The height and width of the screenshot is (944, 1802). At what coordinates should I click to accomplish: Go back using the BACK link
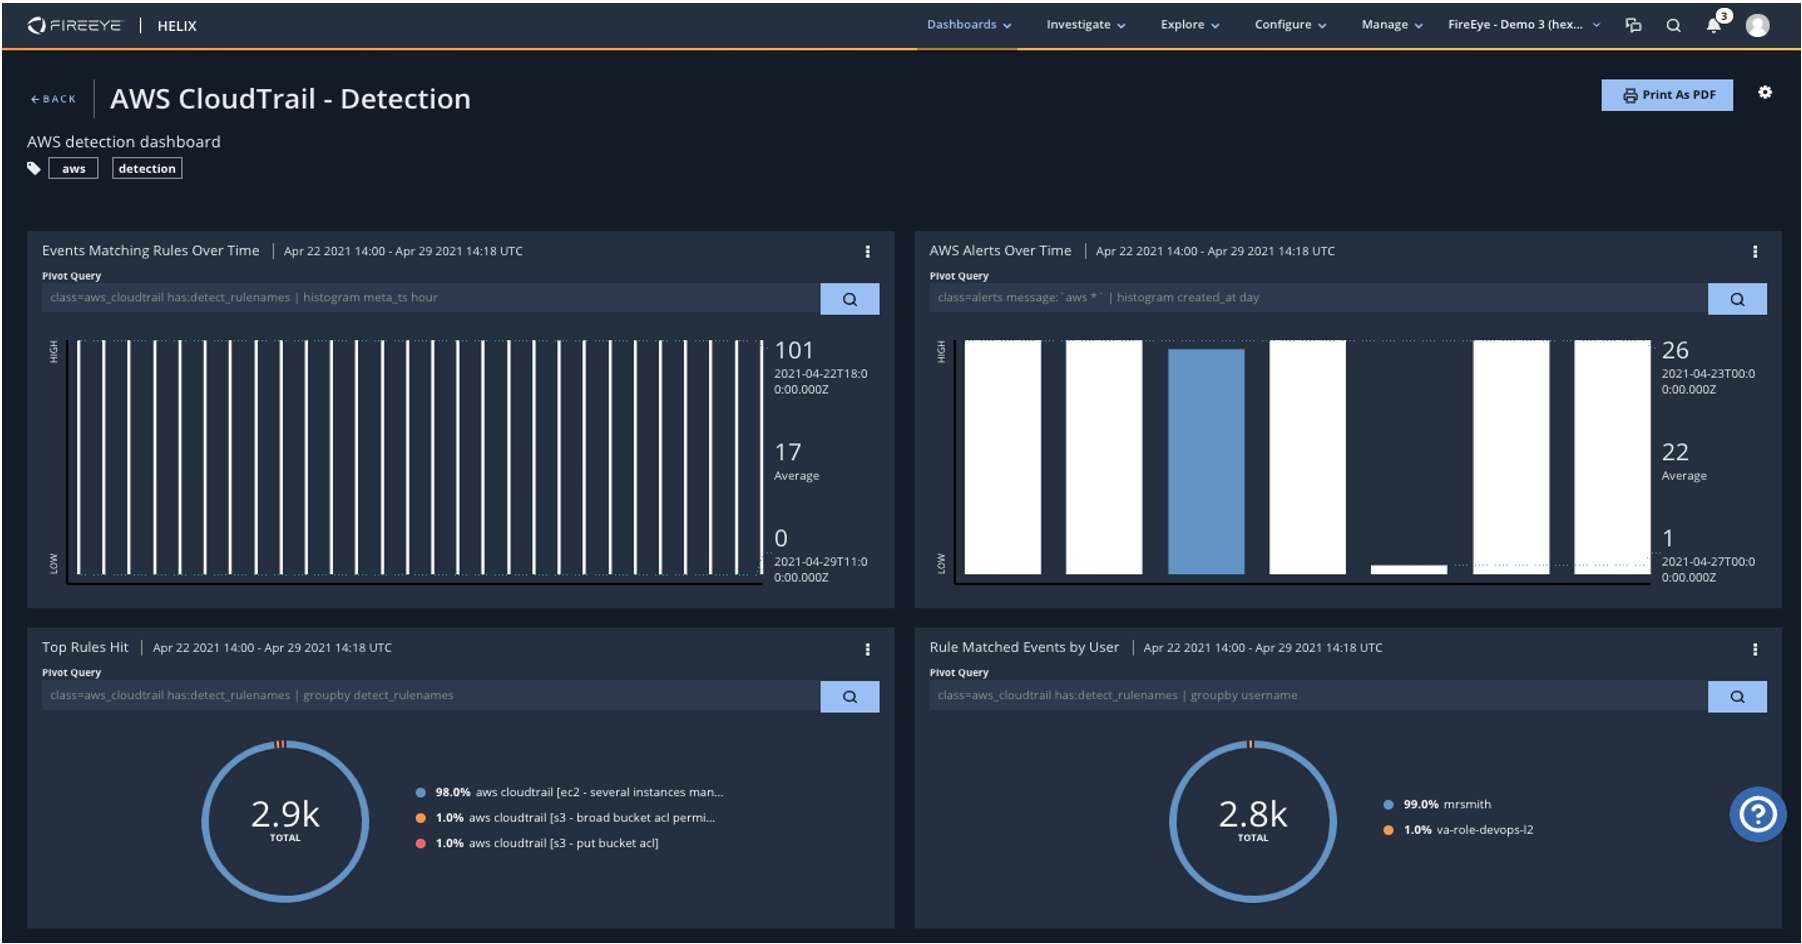click(53, 99)
